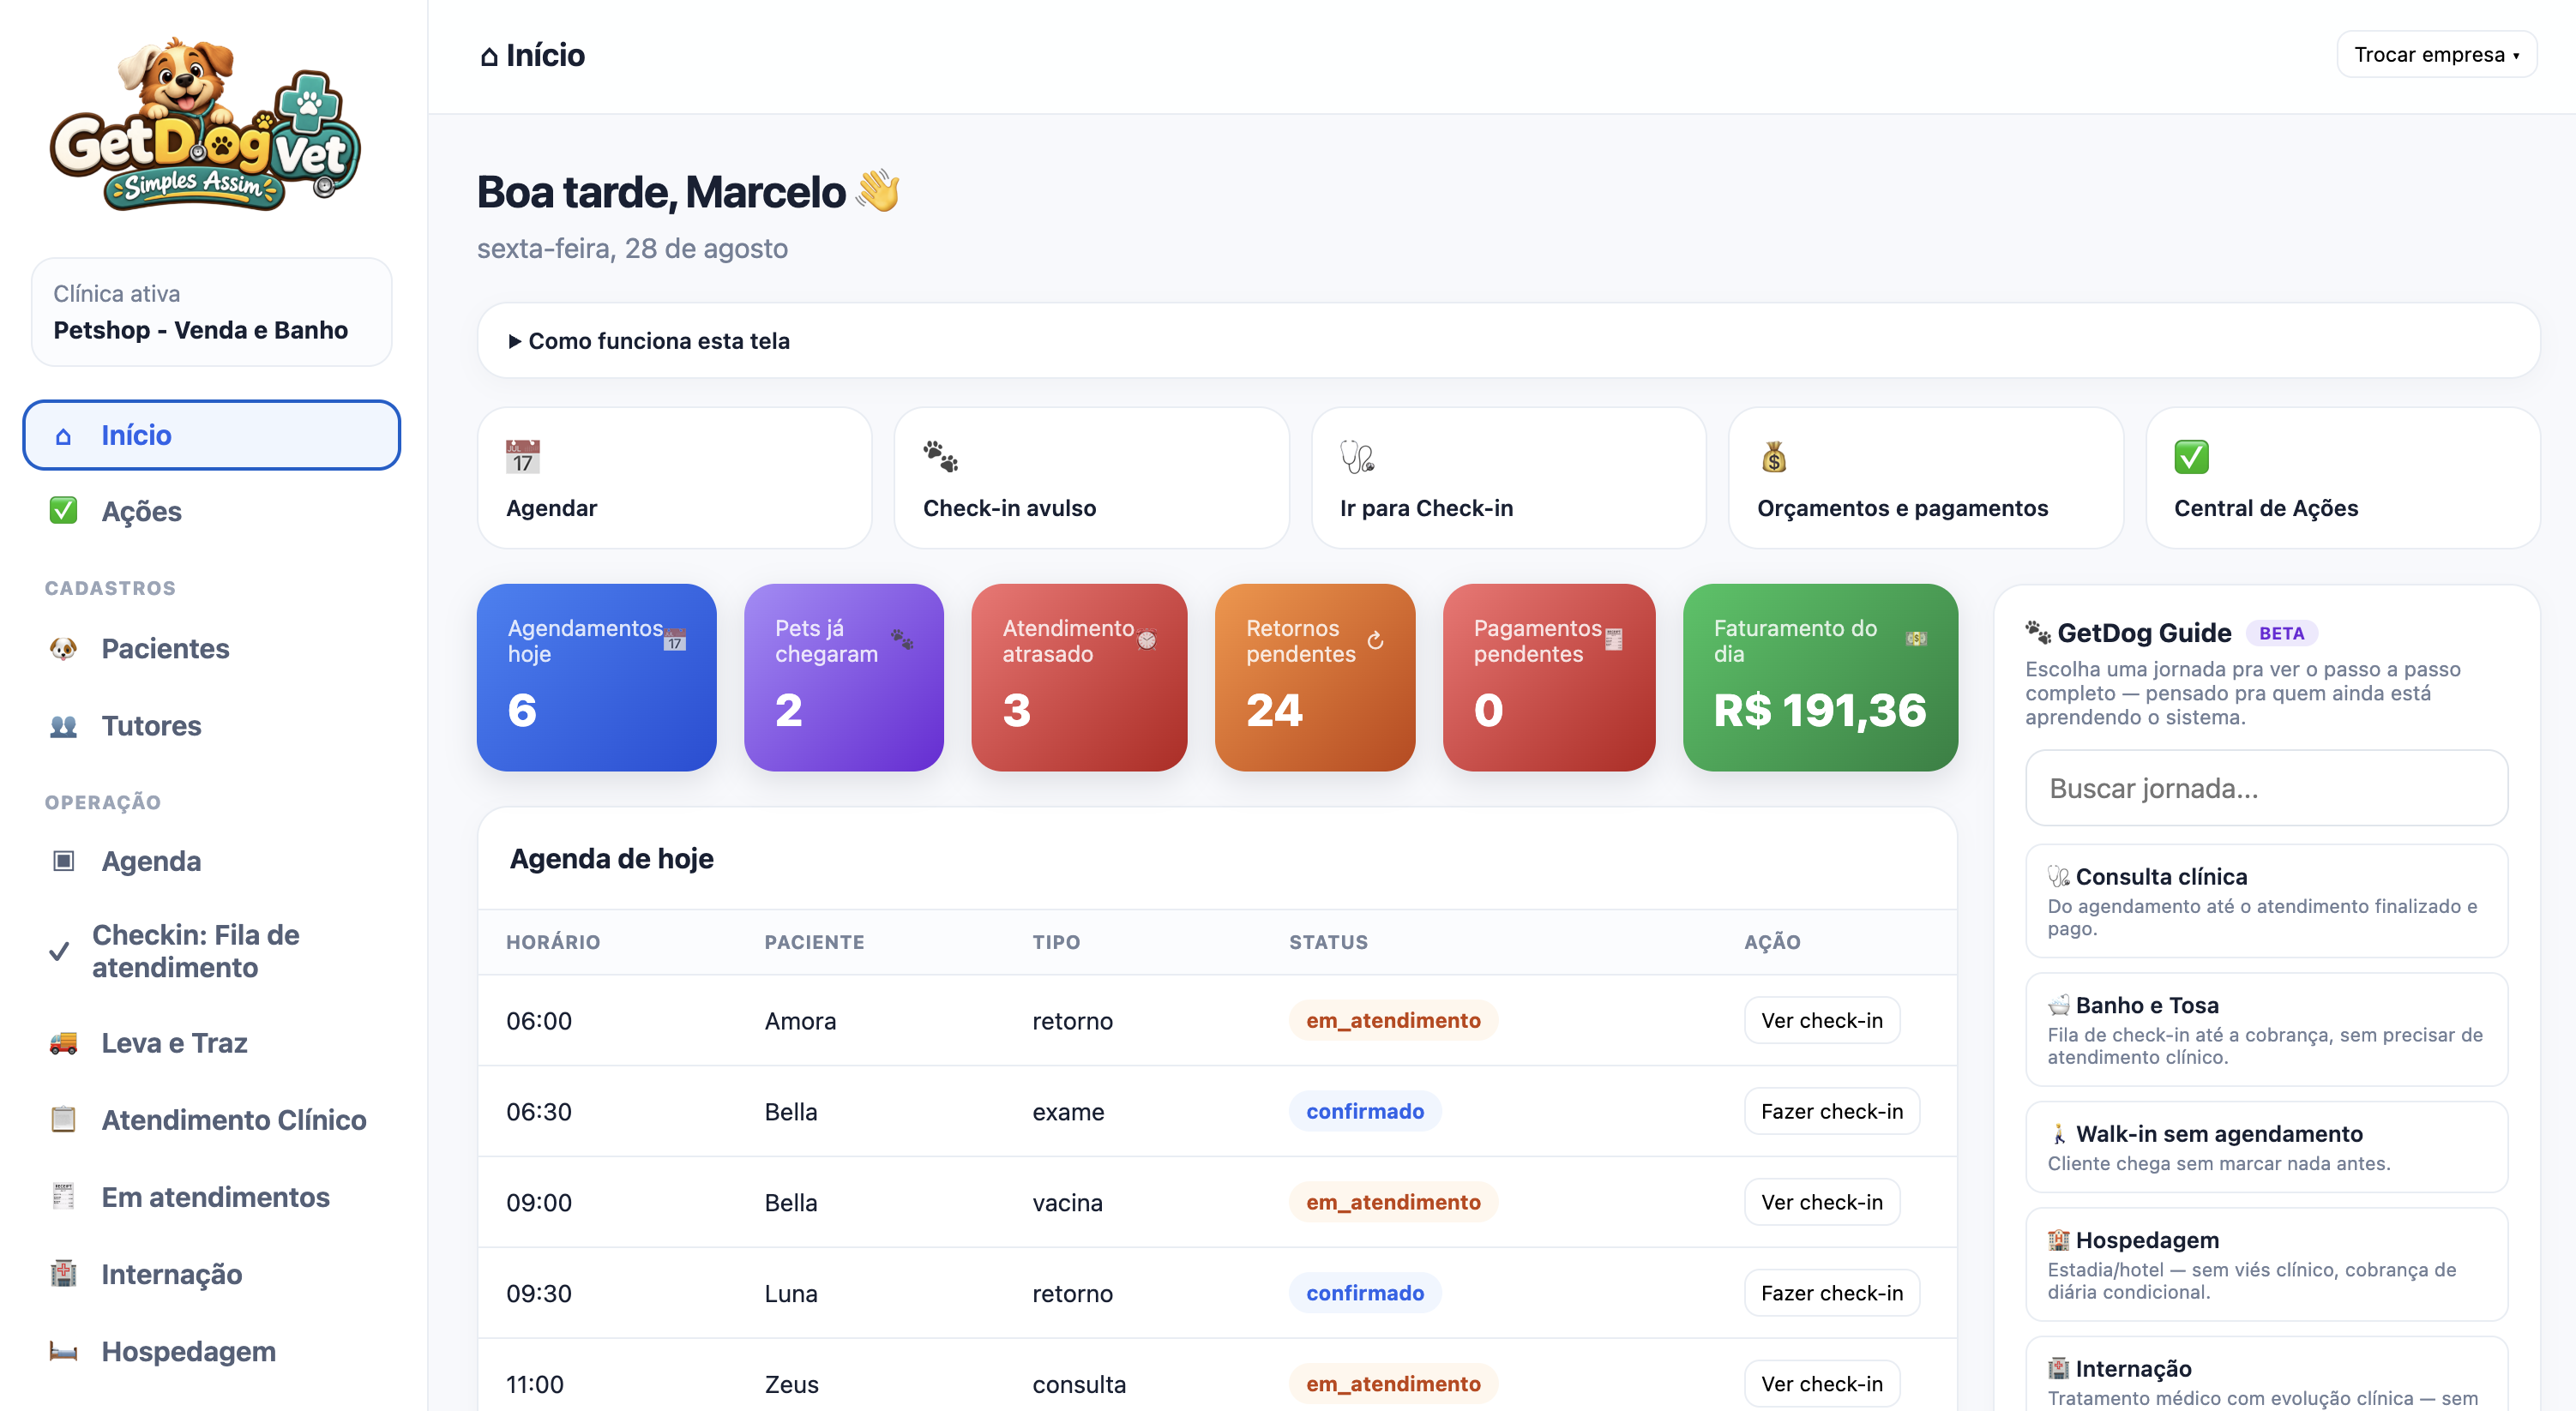The image size is (2576, 1411).
Task: Click the receipt icon beside Em atendimentos
Action: click(63, 1197)
